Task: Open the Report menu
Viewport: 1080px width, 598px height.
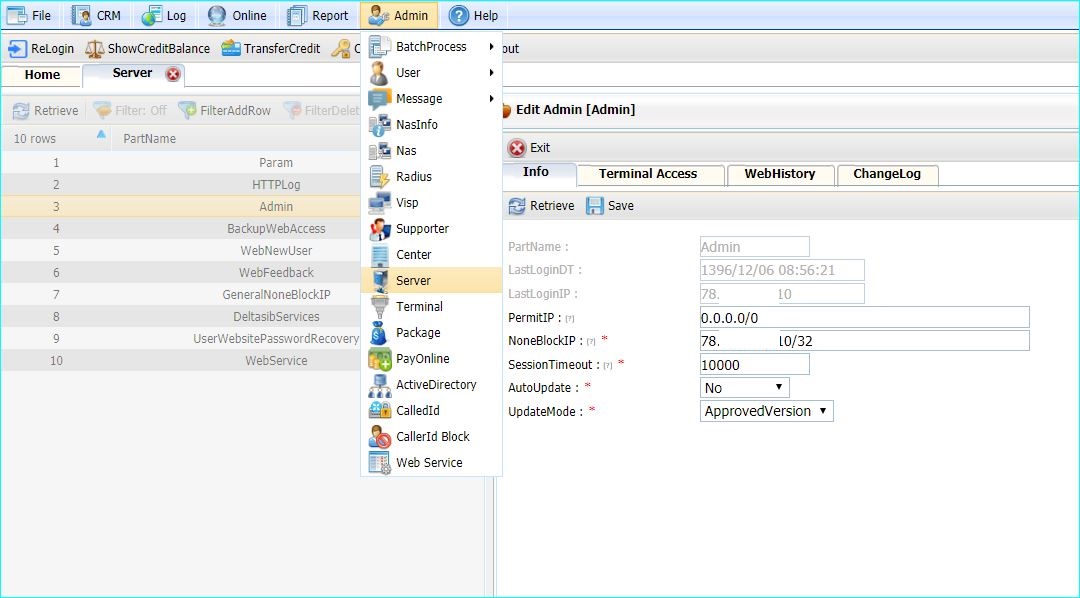Action: pyautogui.click(x=318, y=16)
